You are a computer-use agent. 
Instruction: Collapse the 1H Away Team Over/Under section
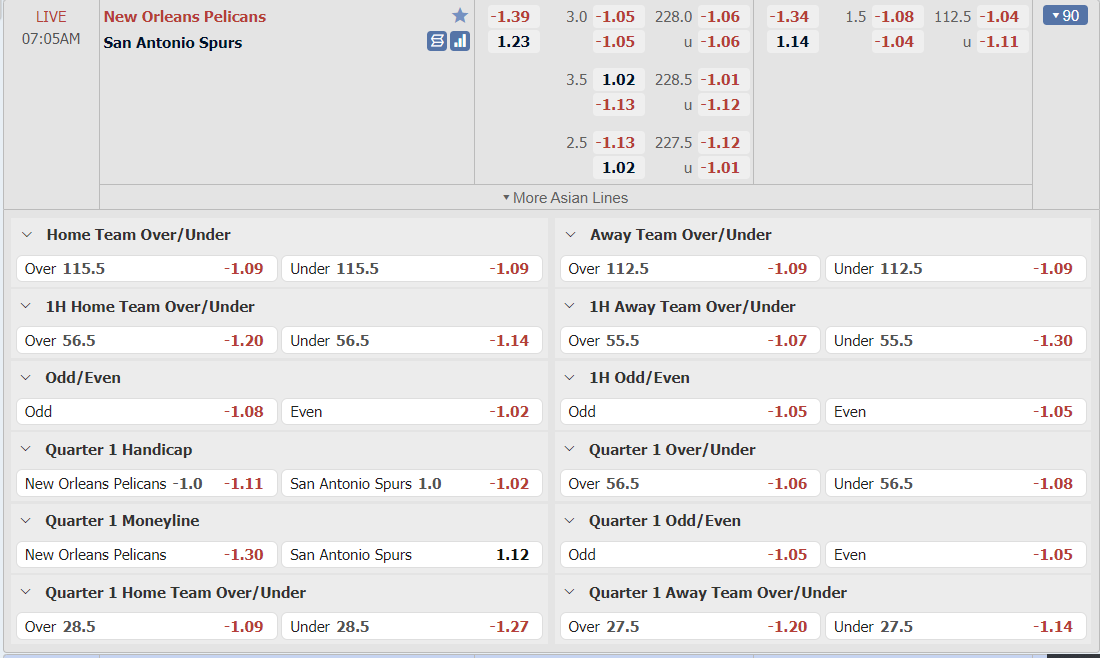570,307
